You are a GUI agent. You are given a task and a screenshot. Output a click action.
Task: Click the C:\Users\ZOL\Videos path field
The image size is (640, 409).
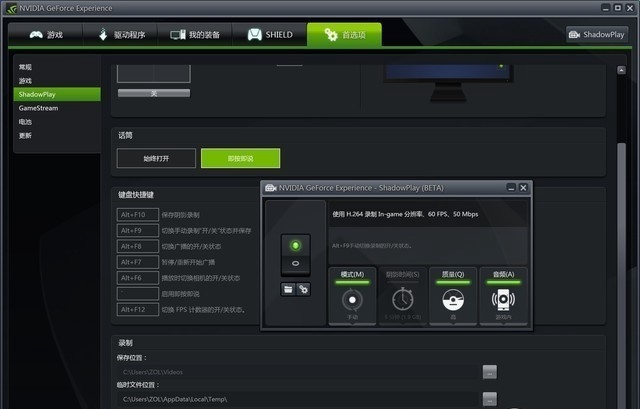pos(296,372)
